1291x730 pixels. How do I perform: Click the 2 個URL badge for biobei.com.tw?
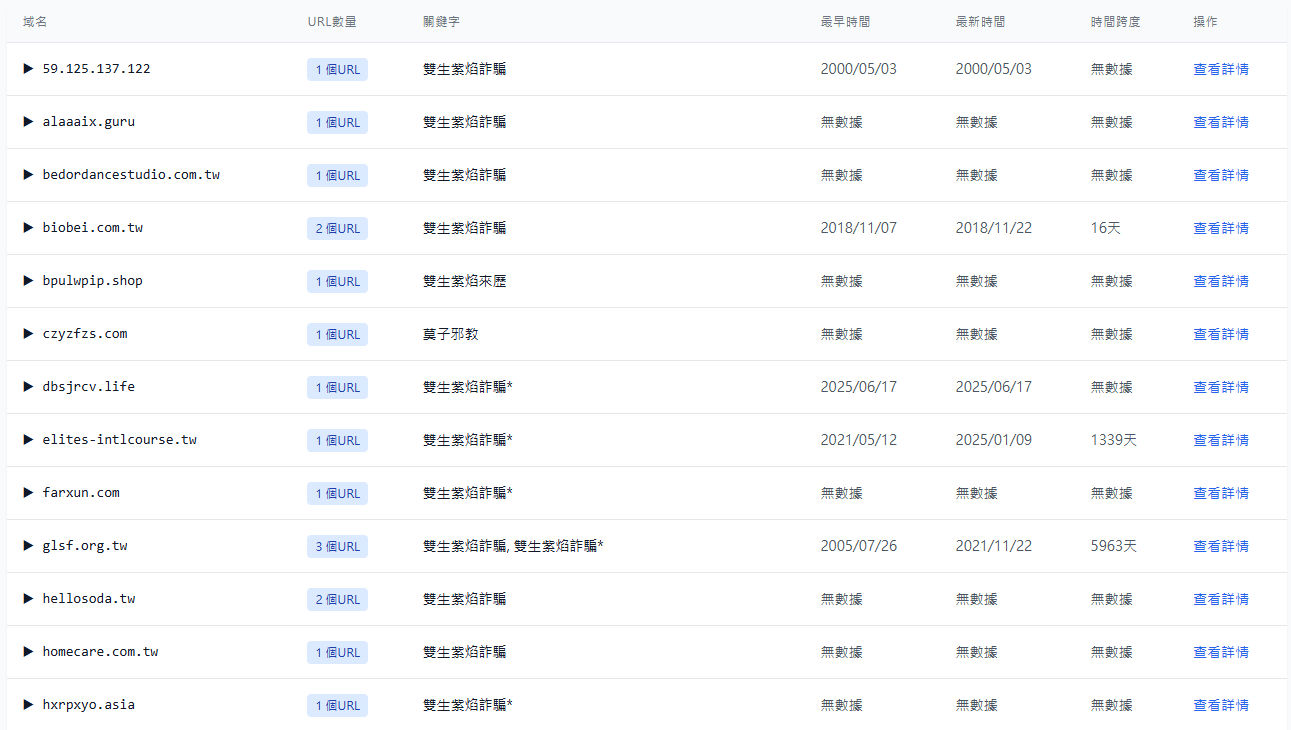(337, 229)
